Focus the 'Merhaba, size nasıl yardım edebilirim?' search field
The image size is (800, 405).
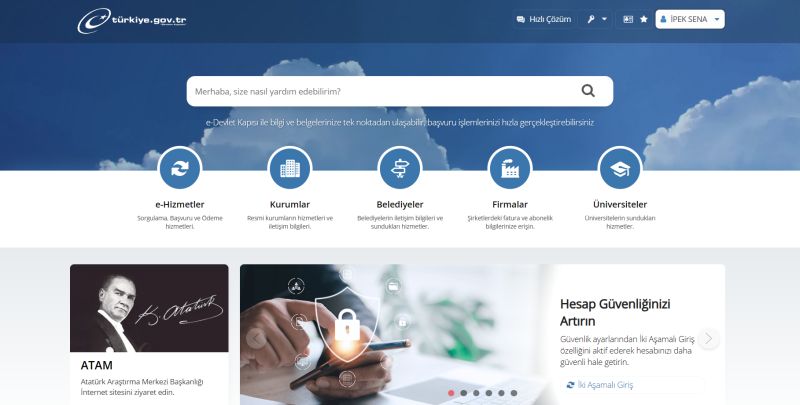[x=383, y=91]
